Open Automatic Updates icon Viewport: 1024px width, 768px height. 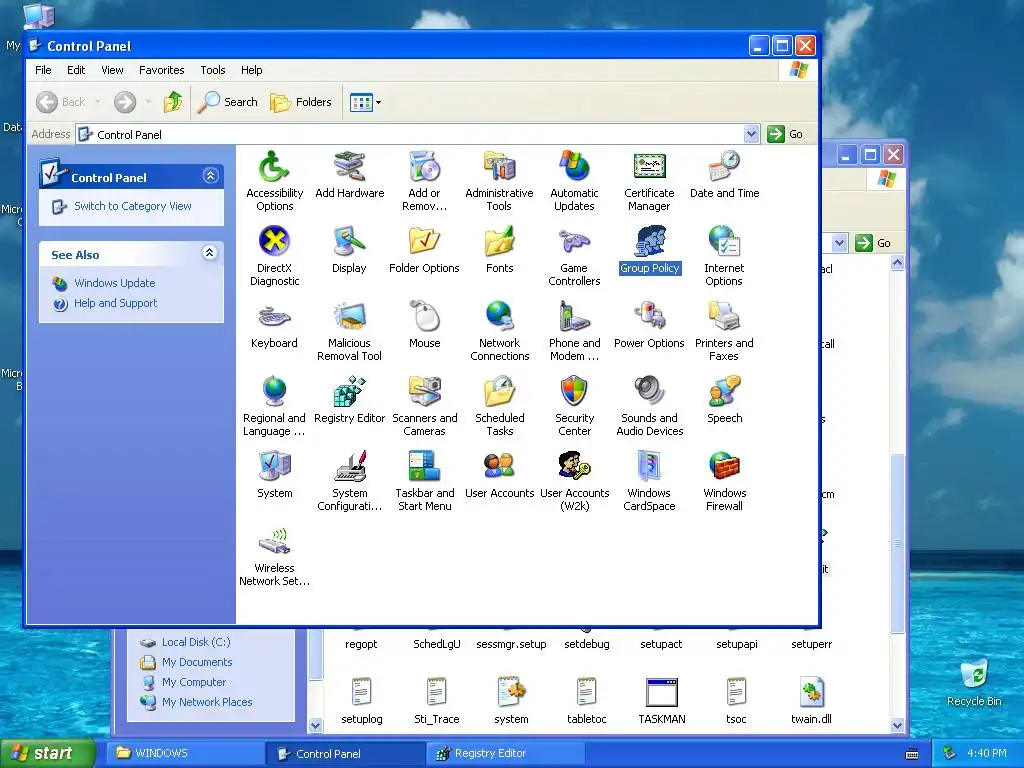[x=574, y=181]
